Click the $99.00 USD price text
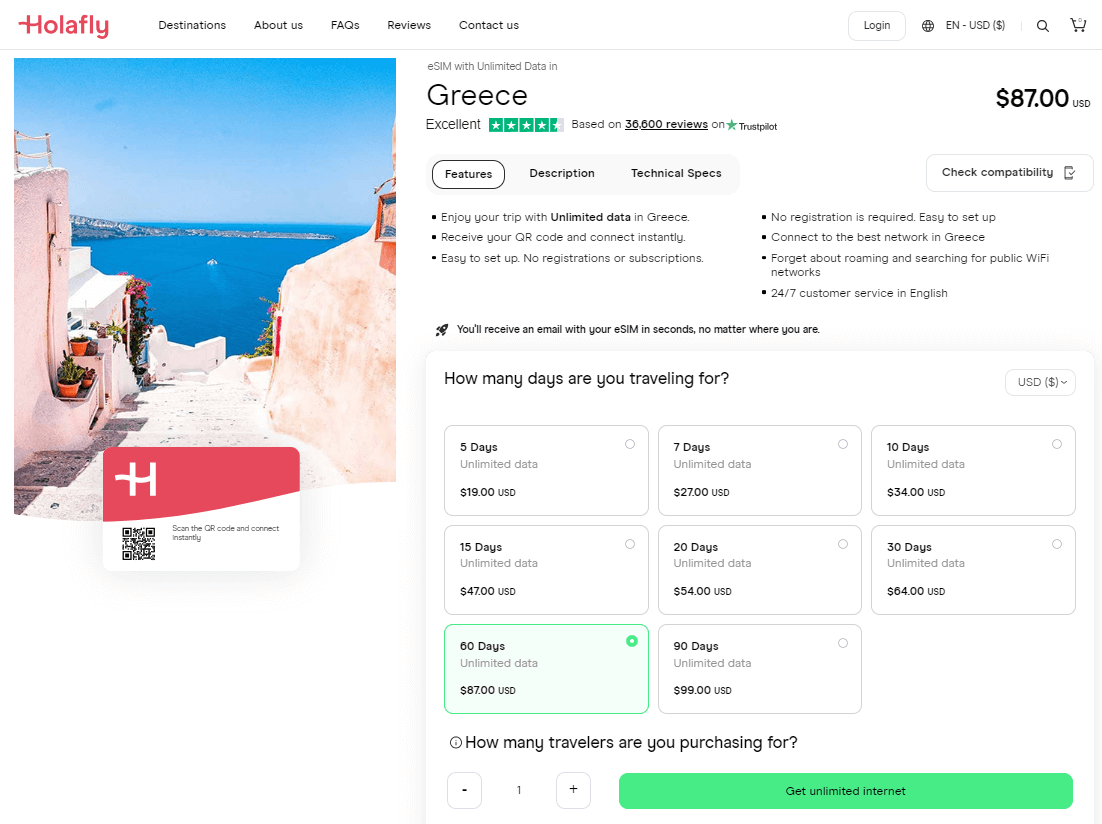Viewport: 1102px width, 824px height. pyautogui.click(x=702, y=690)
